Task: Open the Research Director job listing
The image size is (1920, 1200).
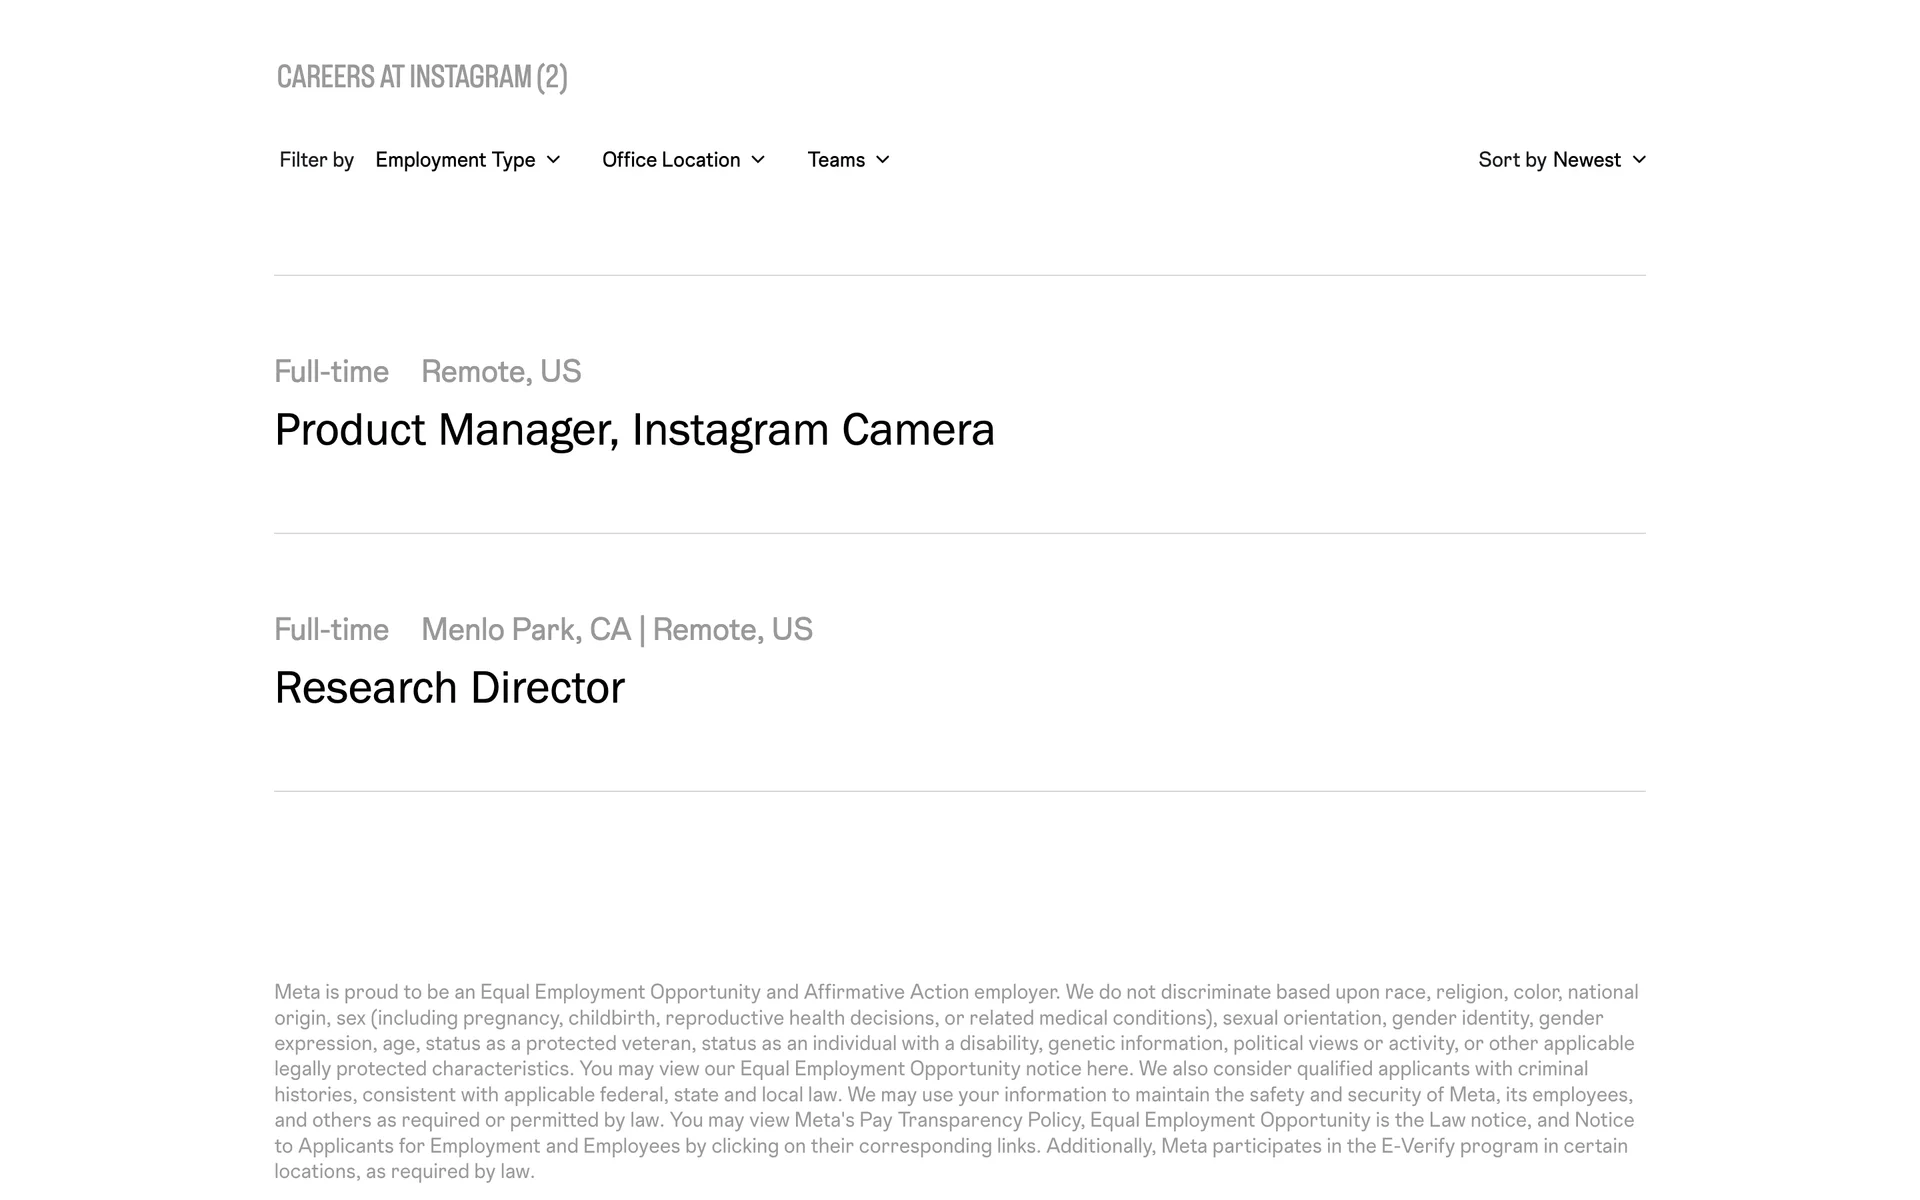Action: click(x=449, y=688)
